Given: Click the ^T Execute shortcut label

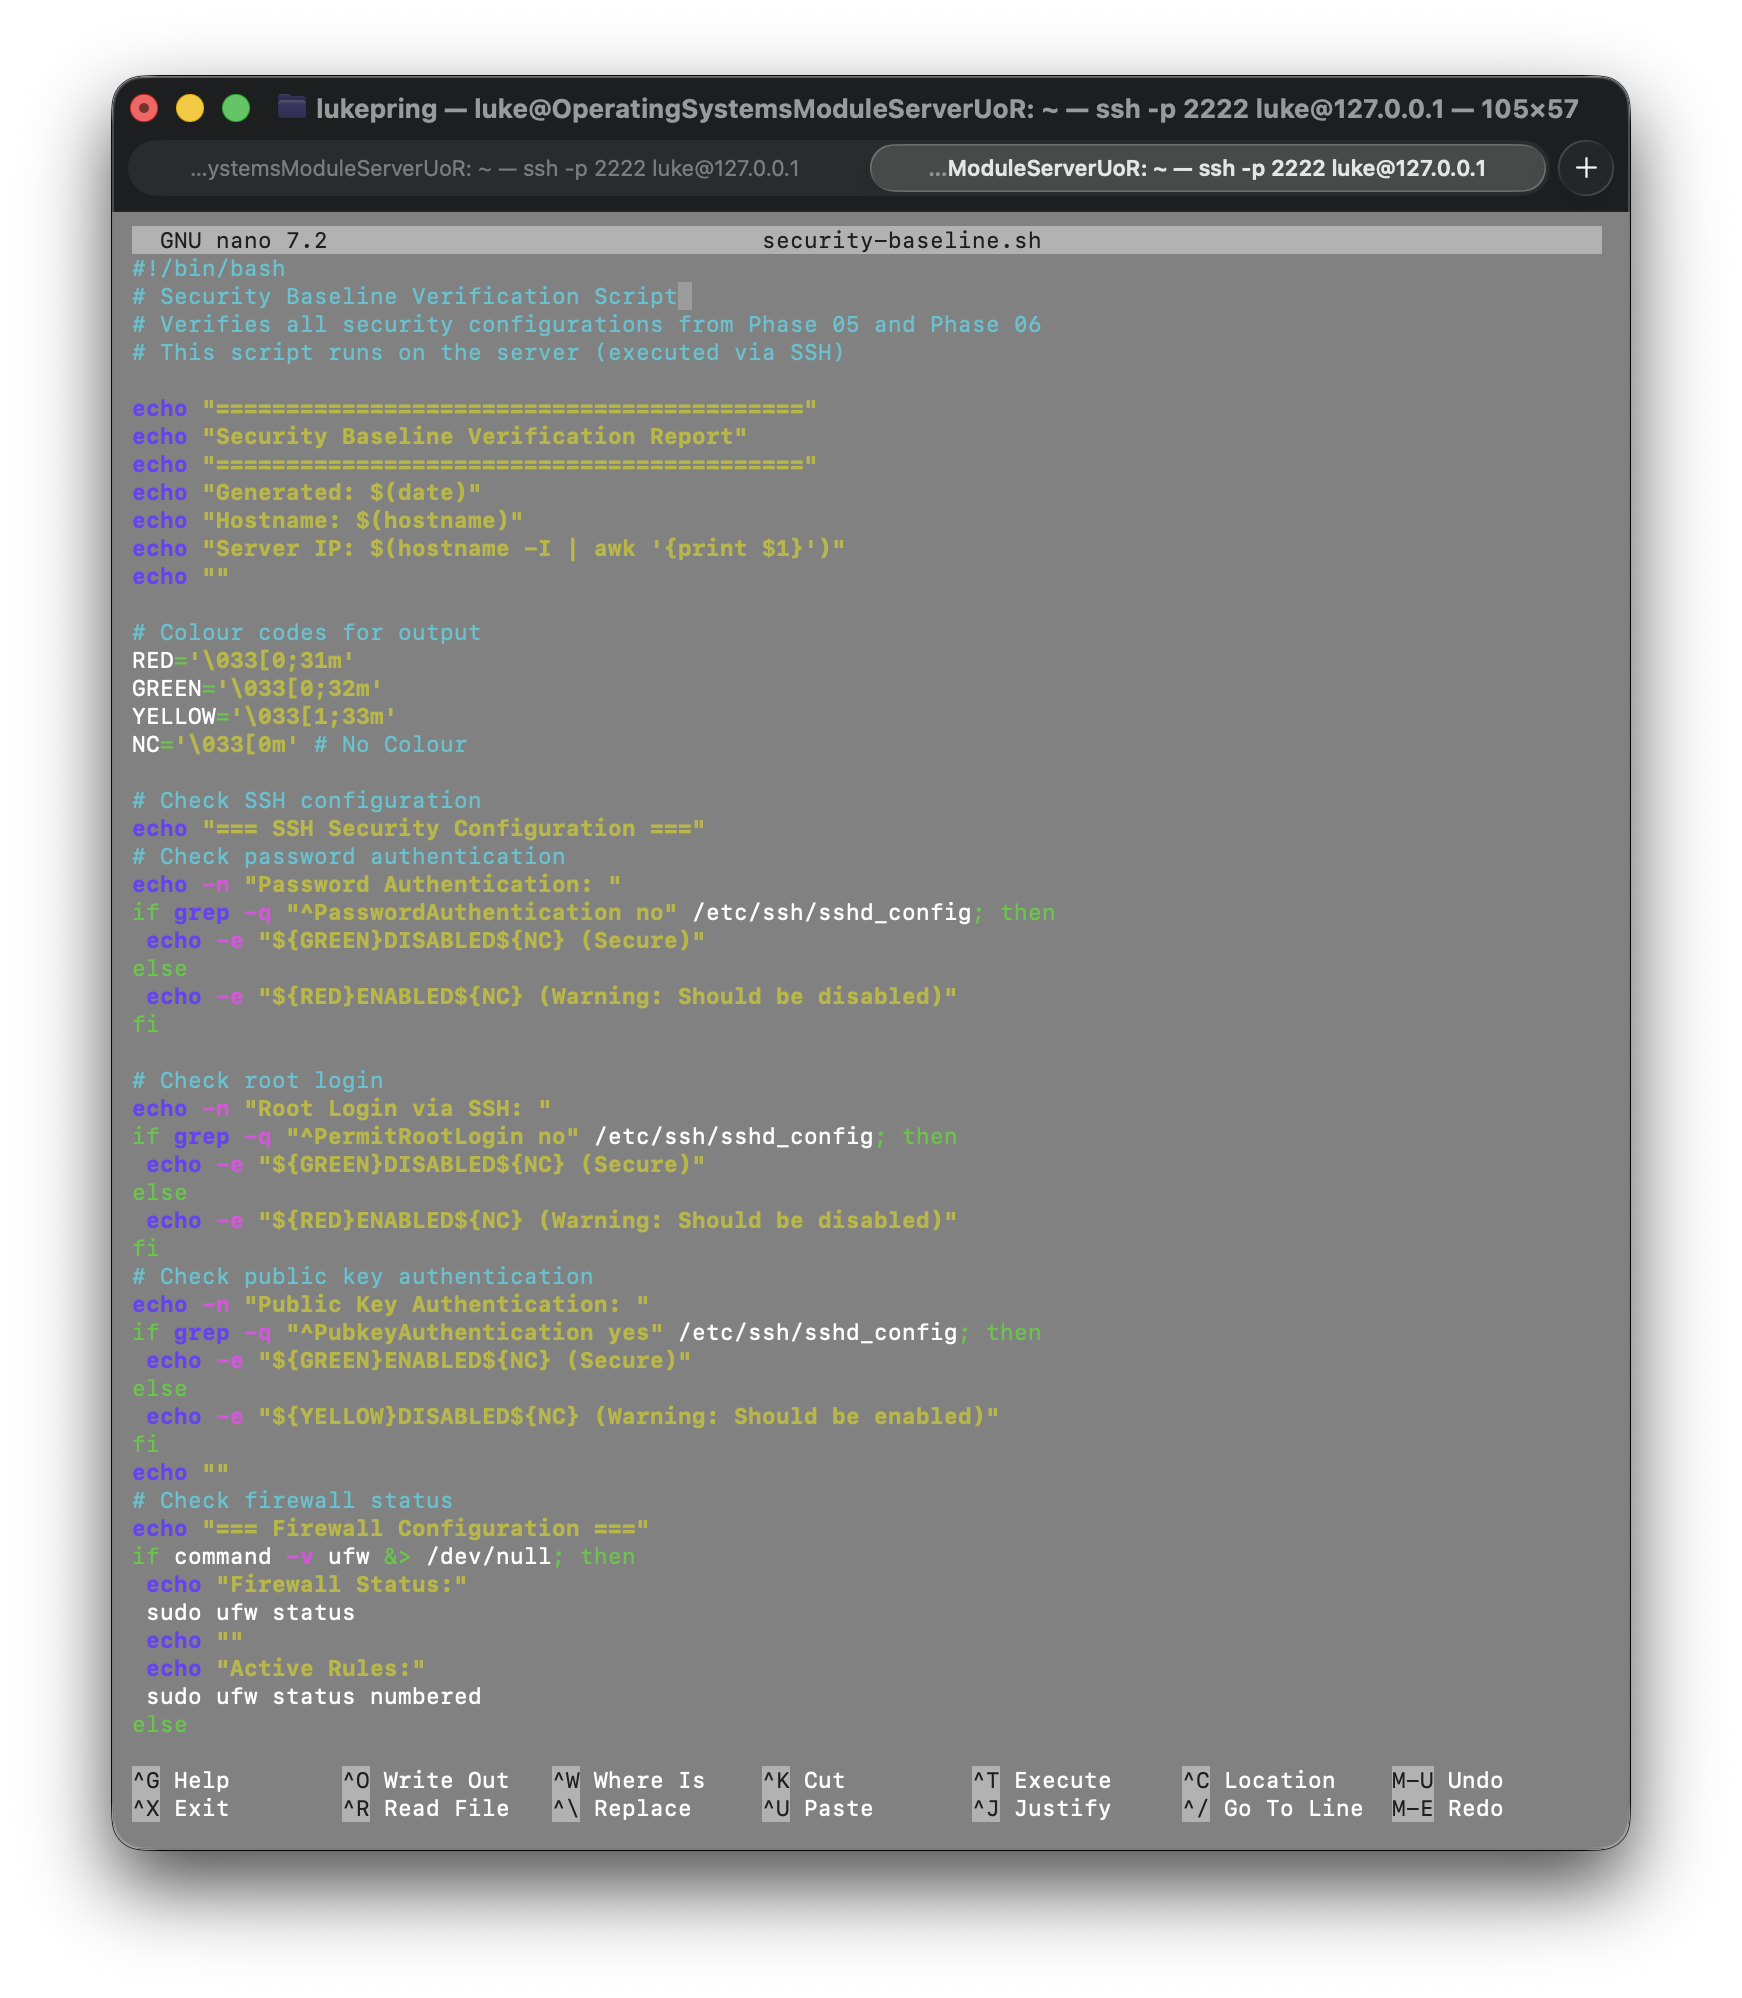Looking at the screenshot, I should tap(1042, 1780).
